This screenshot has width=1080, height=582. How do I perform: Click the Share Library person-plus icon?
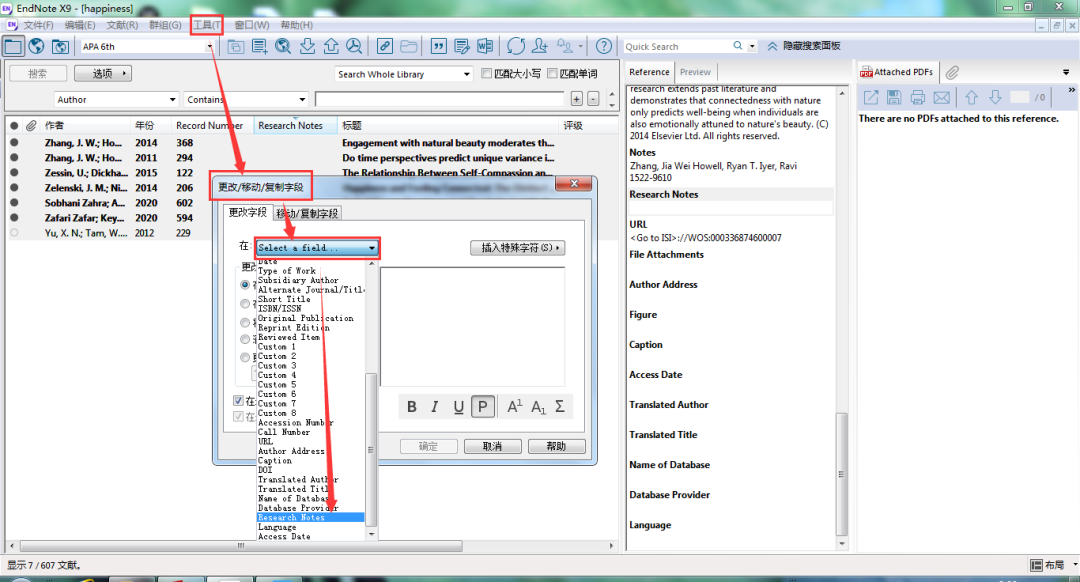tap(540, 46)
